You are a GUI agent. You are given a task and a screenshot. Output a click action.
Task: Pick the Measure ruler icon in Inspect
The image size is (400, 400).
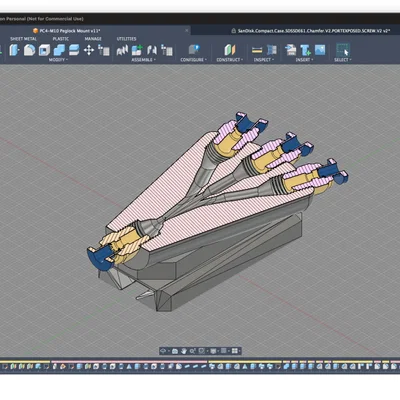pyautogui.click(x=257, y=50)
